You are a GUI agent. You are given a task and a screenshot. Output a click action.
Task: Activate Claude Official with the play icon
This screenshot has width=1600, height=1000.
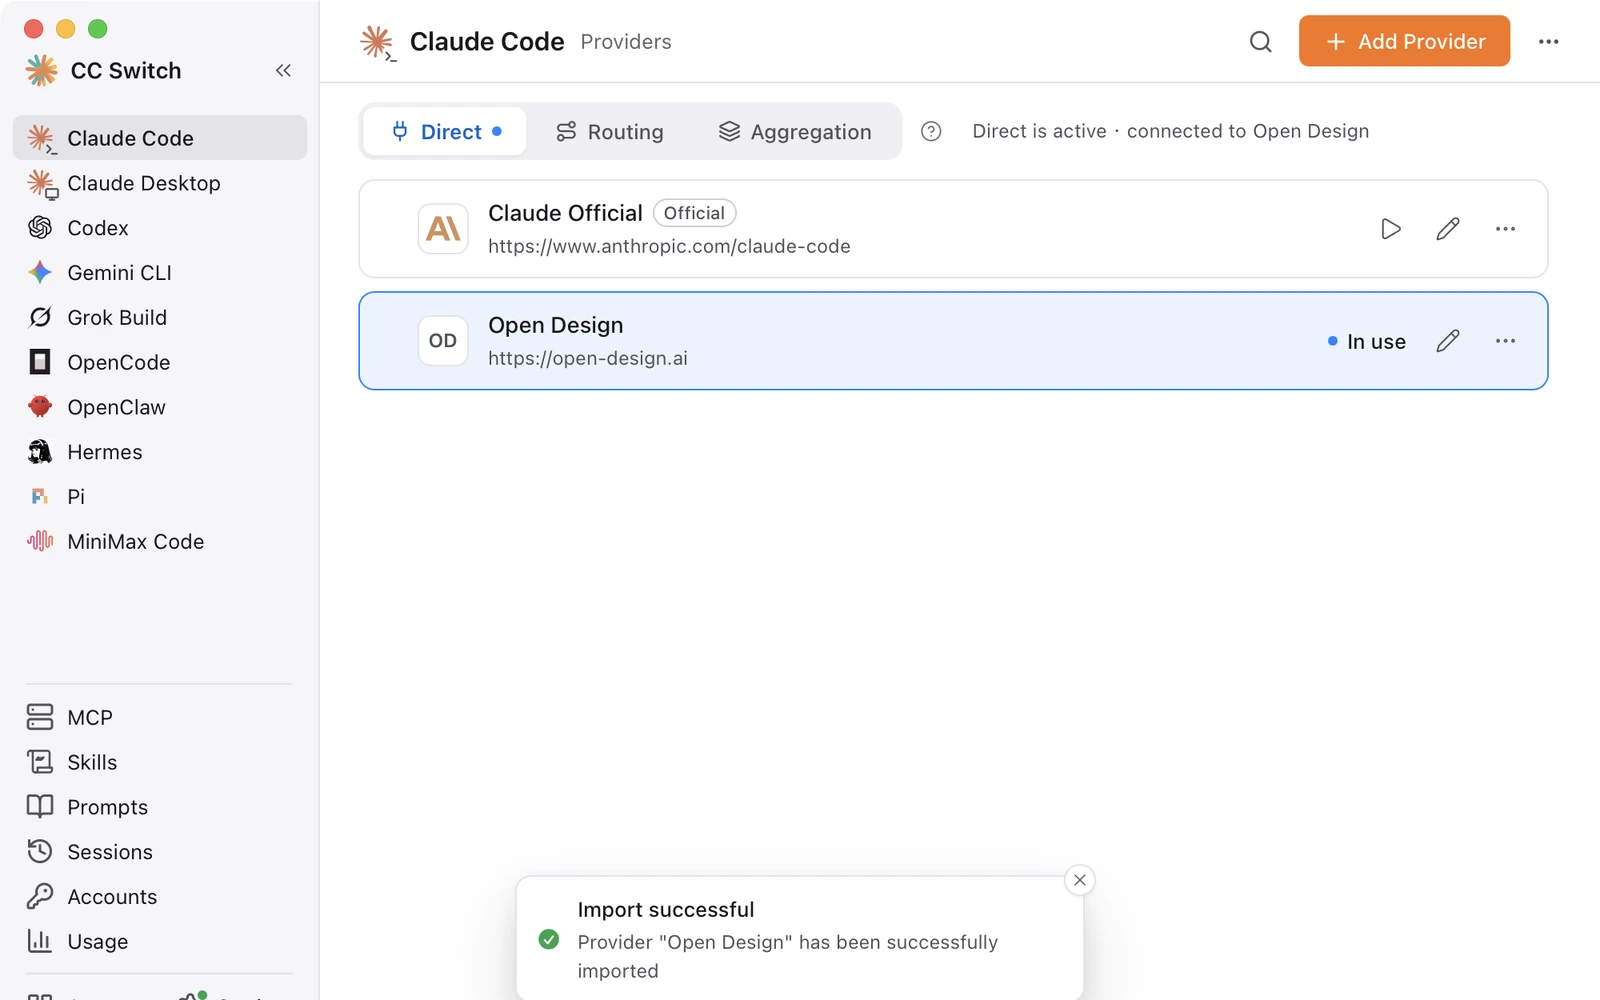coord(1390,229)
